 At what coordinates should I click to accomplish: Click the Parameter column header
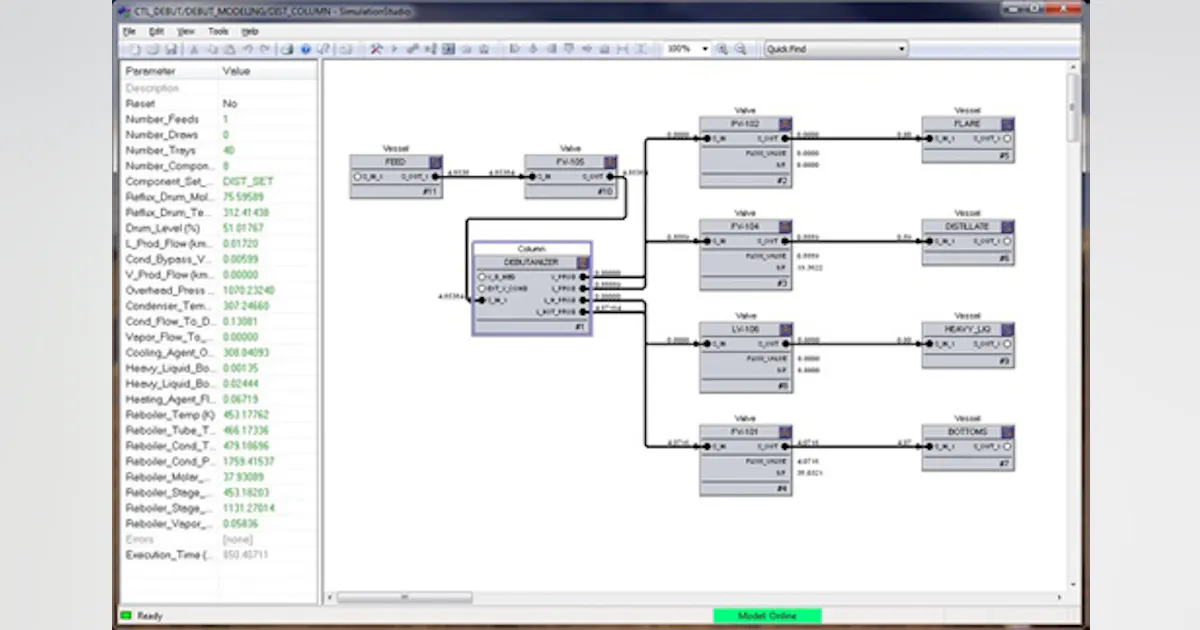click(169, 71)
